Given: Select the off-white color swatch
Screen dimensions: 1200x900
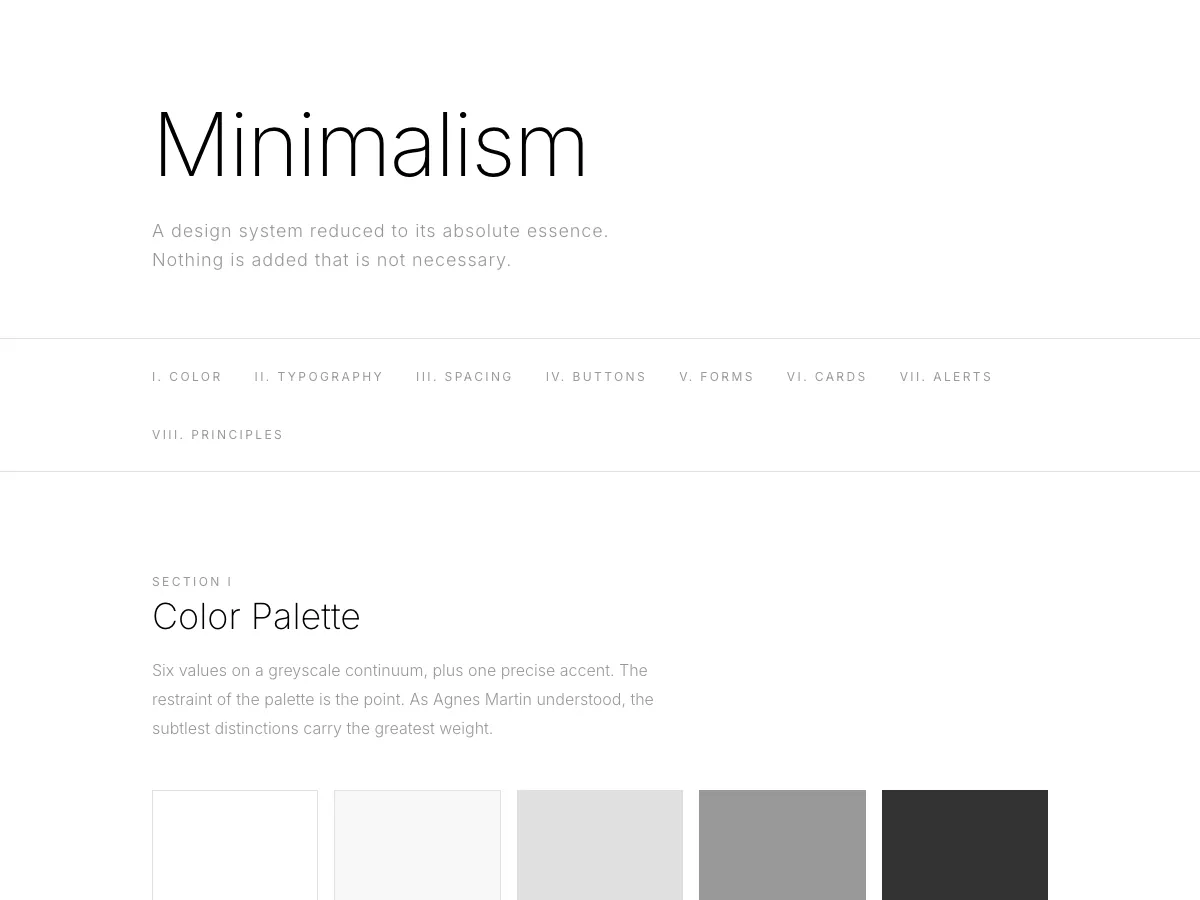Looking at the screenshot, I should click(x=417, y=845).
